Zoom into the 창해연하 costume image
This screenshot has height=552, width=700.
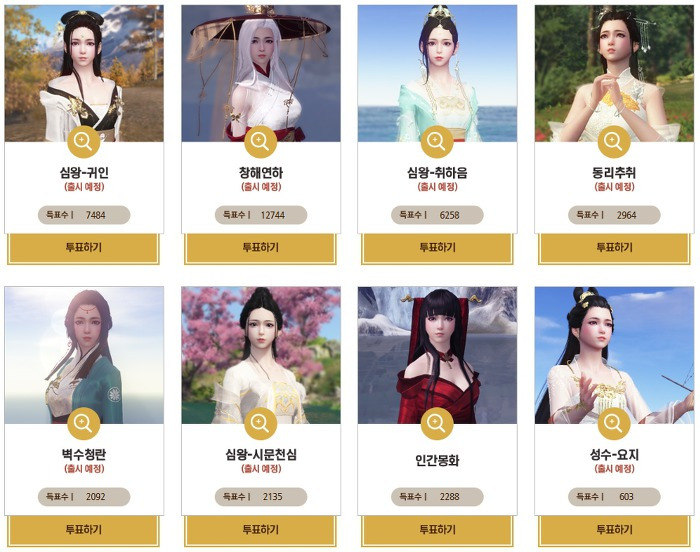260,142
